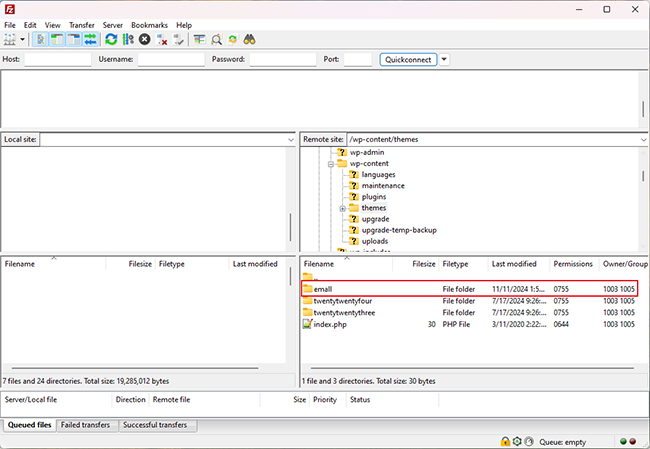
Task: Cancel the current operation
Action: pyautogui.click(x=144, y=39)
